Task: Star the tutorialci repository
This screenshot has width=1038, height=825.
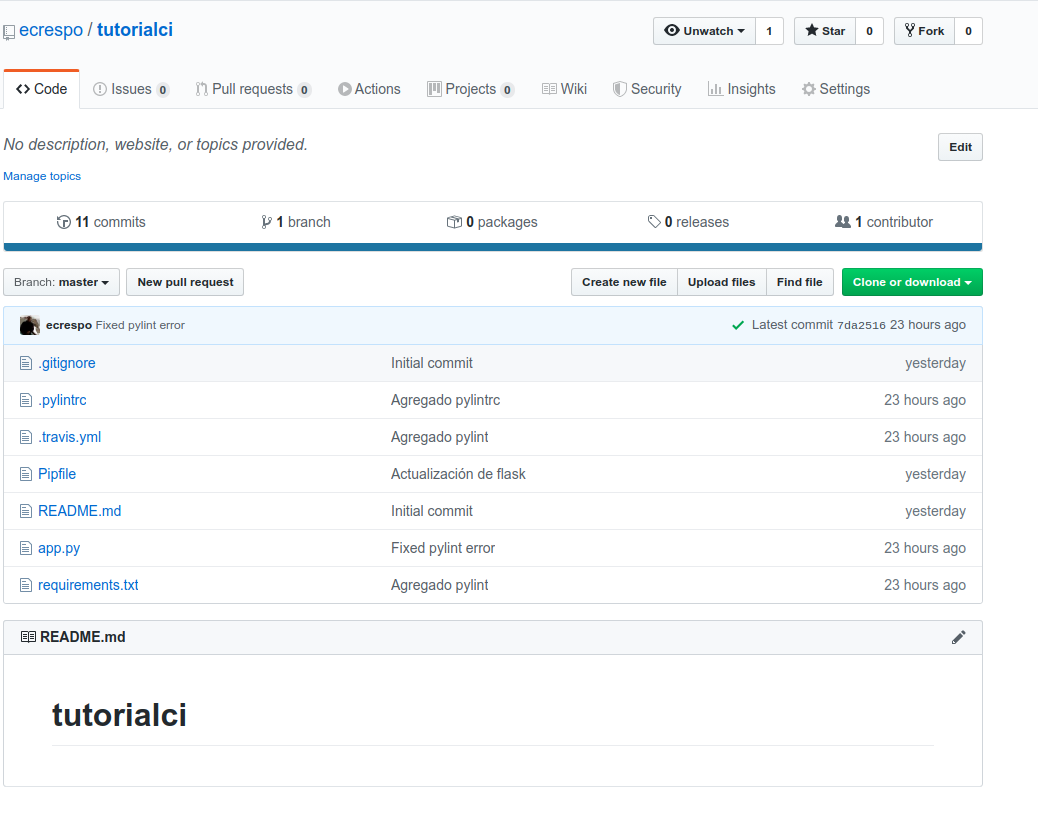Action: point(825,31)
